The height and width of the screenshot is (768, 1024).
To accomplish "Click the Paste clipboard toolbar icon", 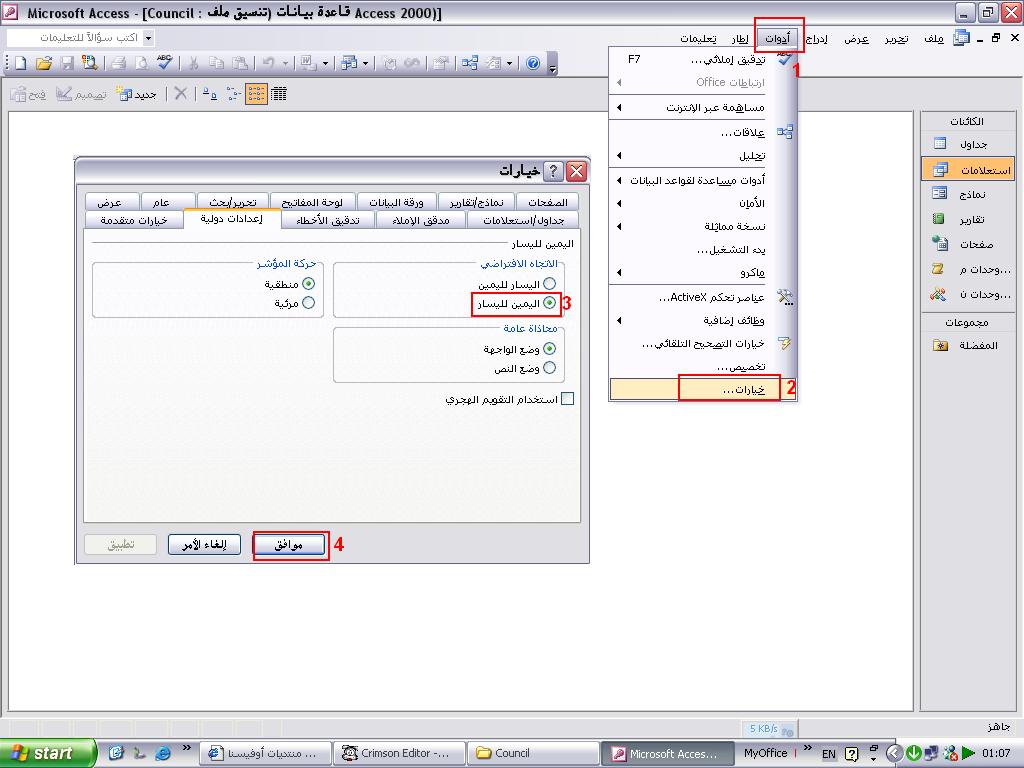I will pyautogui.click(x=240, y=63).
